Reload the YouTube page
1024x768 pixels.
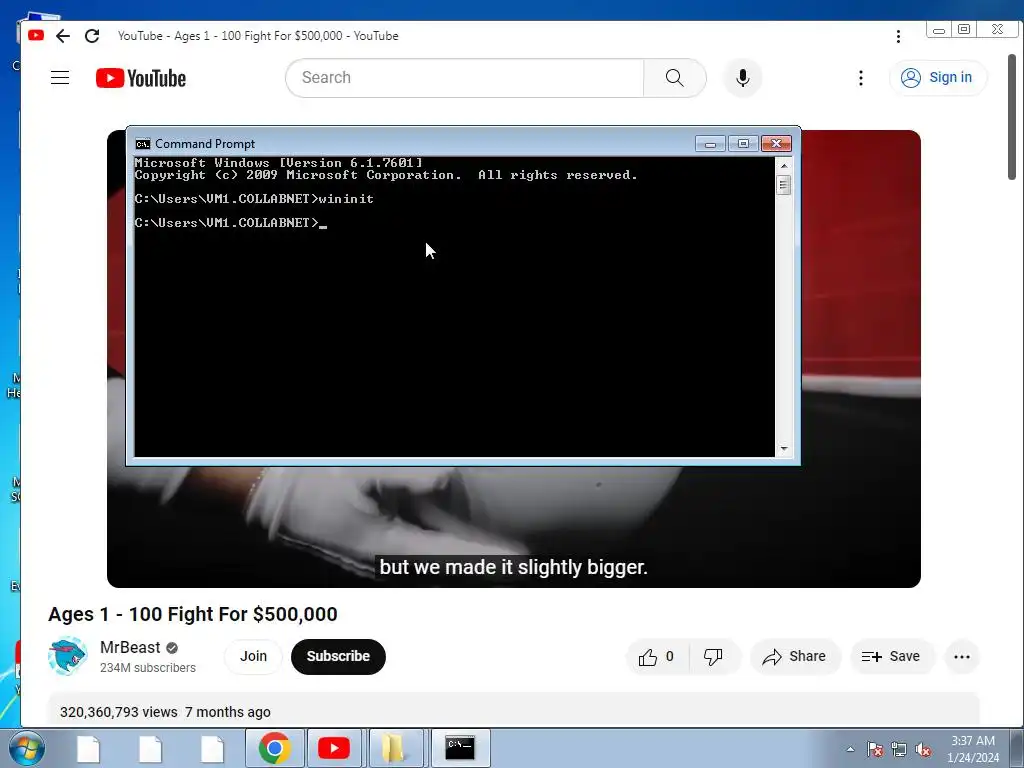click(92, 36)
